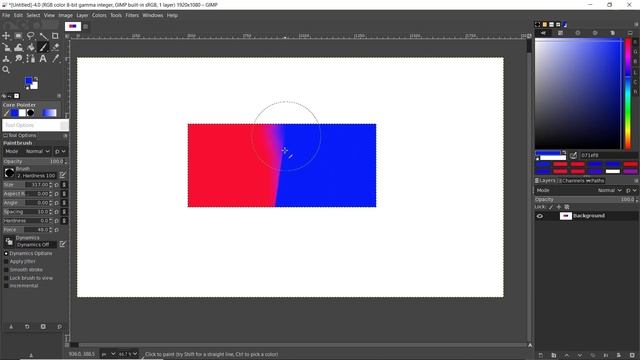640x360 pixels.
Task: Select the Bucket Fill tool
Action: tap(31, 47)
